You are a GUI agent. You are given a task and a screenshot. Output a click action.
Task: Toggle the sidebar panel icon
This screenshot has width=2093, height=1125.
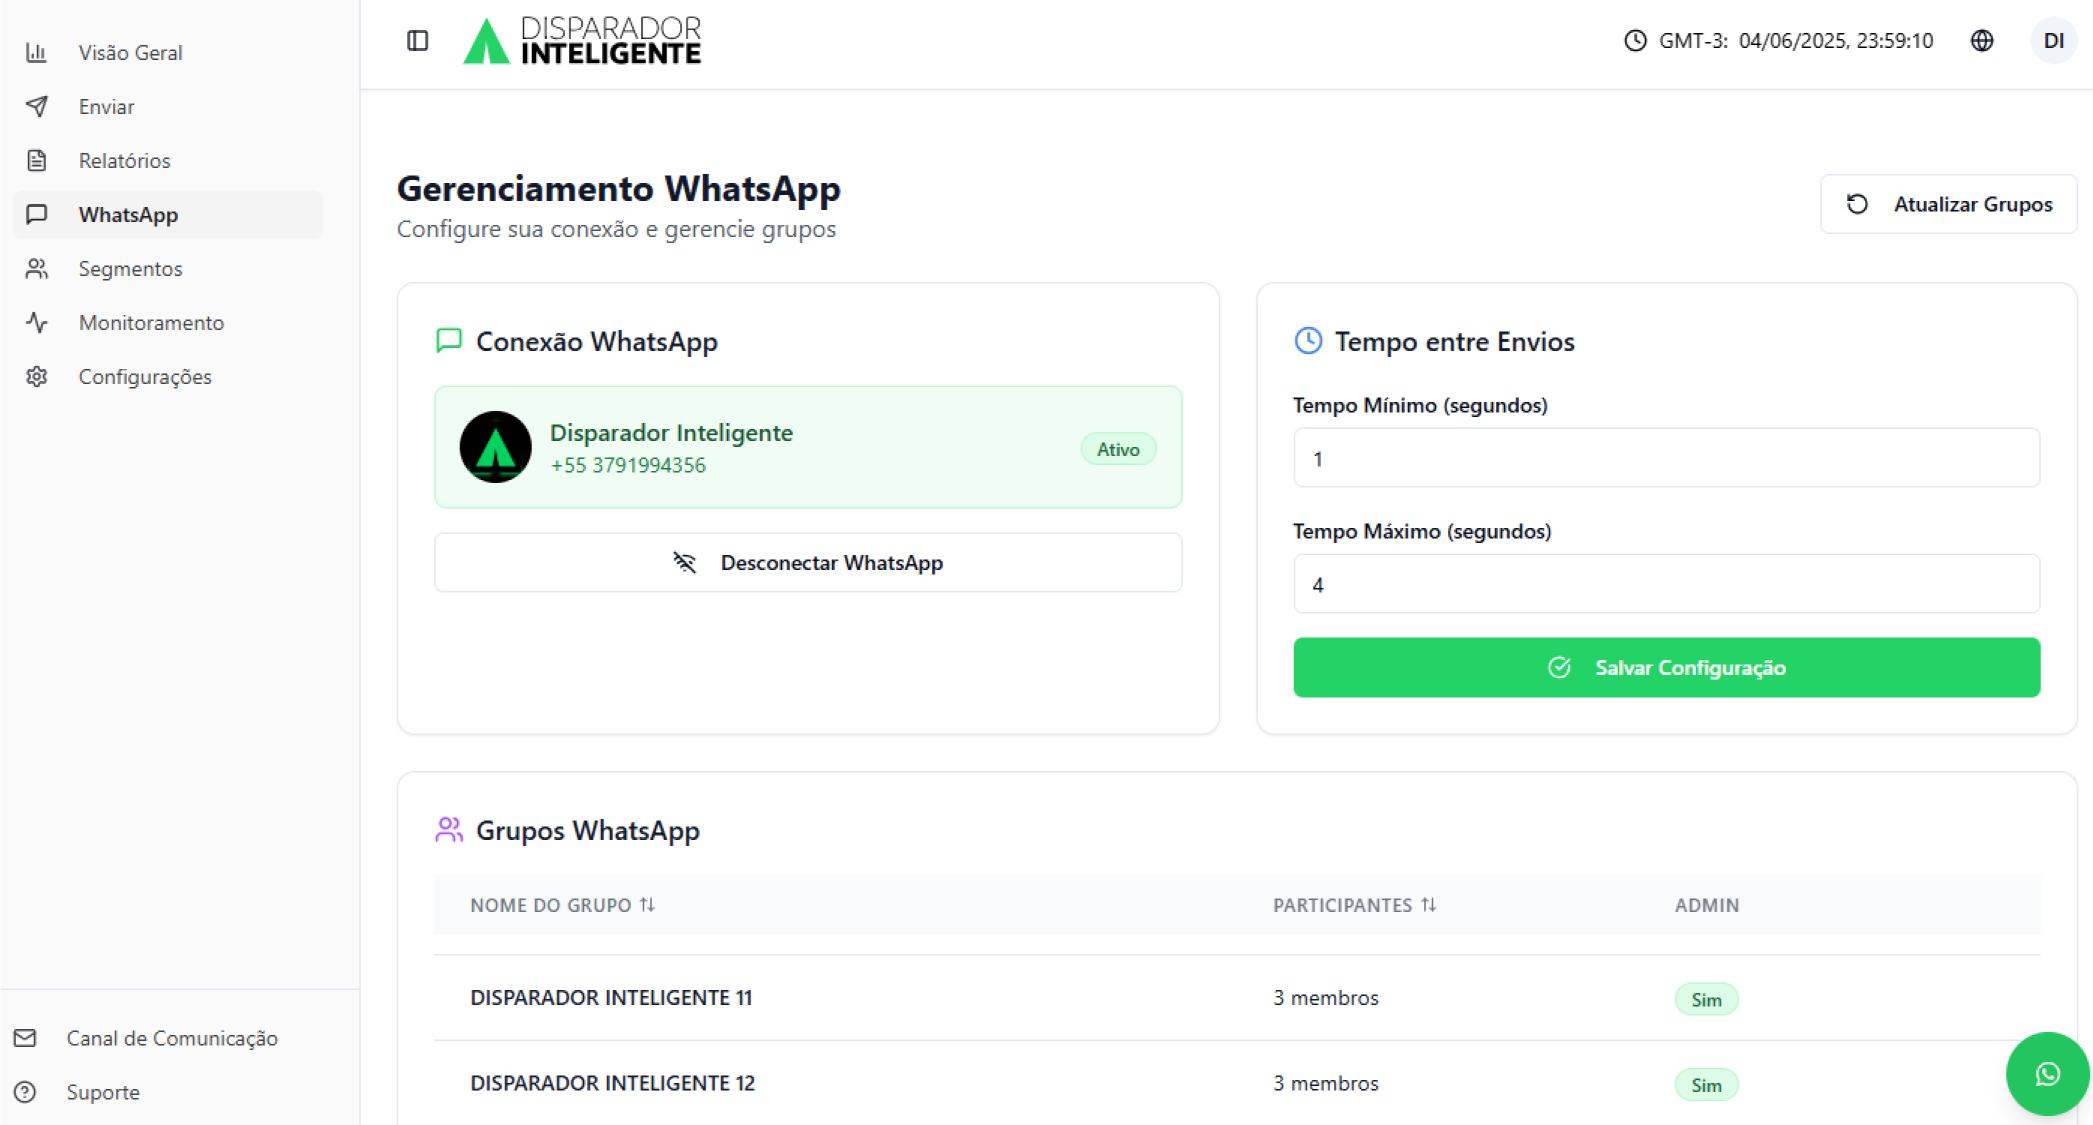tap(418, 41)
